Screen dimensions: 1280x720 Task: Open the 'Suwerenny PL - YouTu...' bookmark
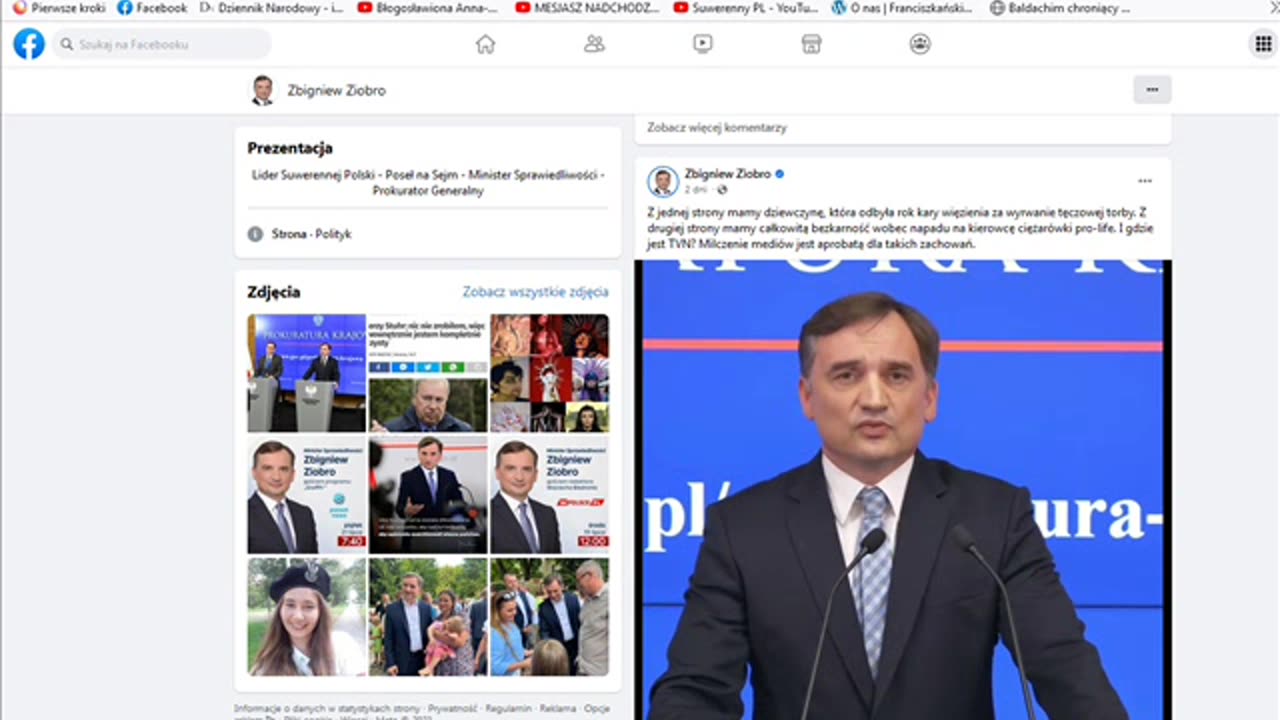[x=746, y=8]
